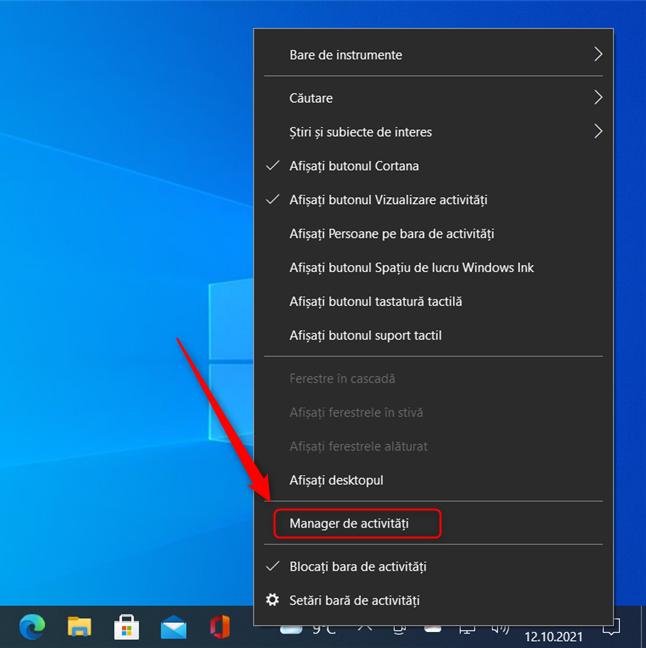
Task: Uncheck Afișați butonul Cortana
Action: click(x=433, y=166)
